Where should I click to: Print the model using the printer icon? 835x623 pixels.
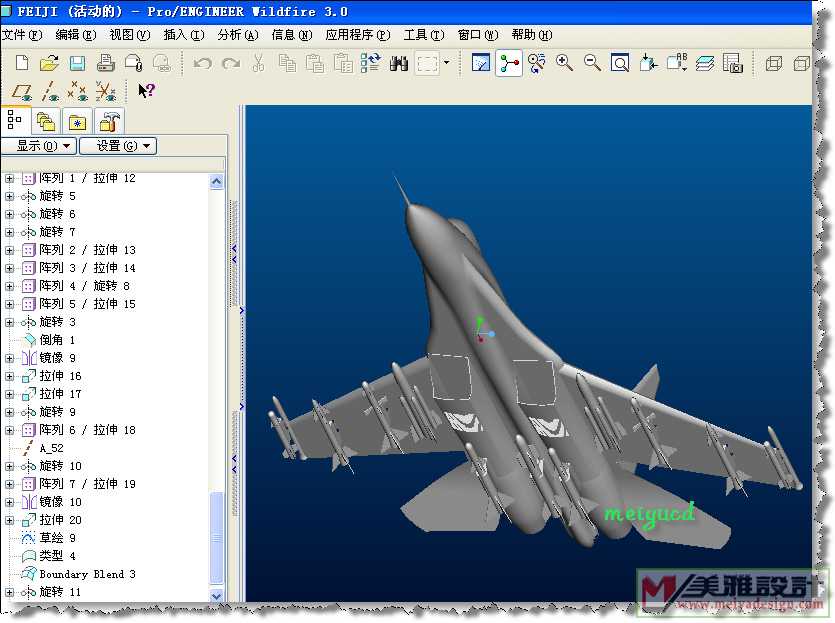[x=105, y=63]
